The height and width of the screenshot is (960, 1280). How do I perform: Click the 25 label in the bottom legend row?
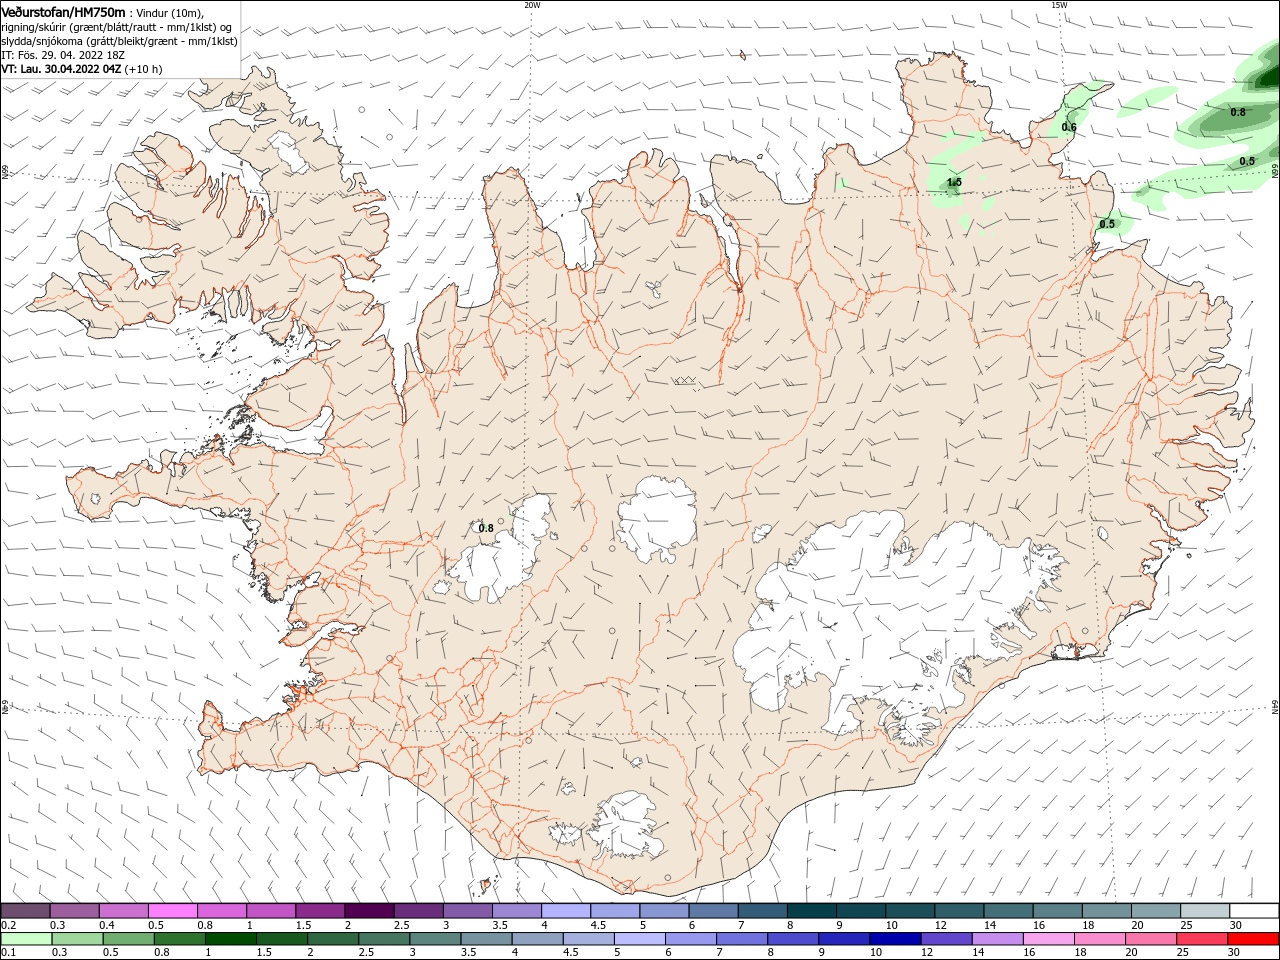(x=1182, y=952)
